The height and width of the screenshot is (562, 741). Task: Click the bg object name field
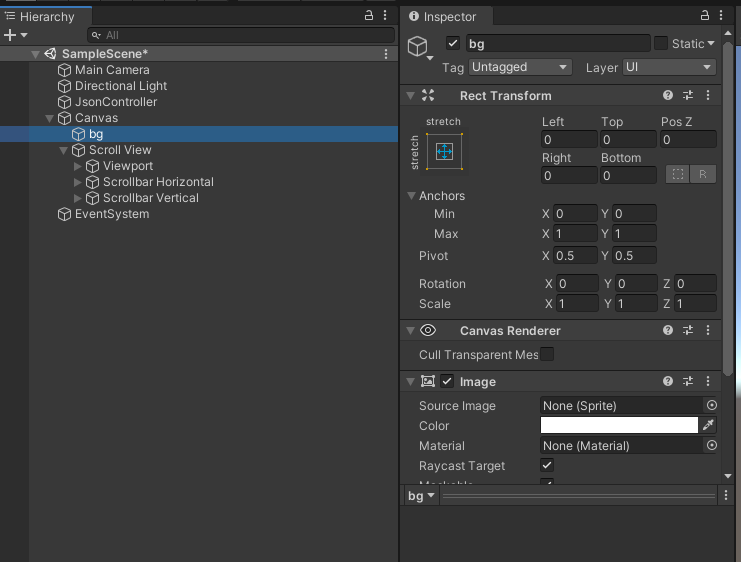(558, 43)
